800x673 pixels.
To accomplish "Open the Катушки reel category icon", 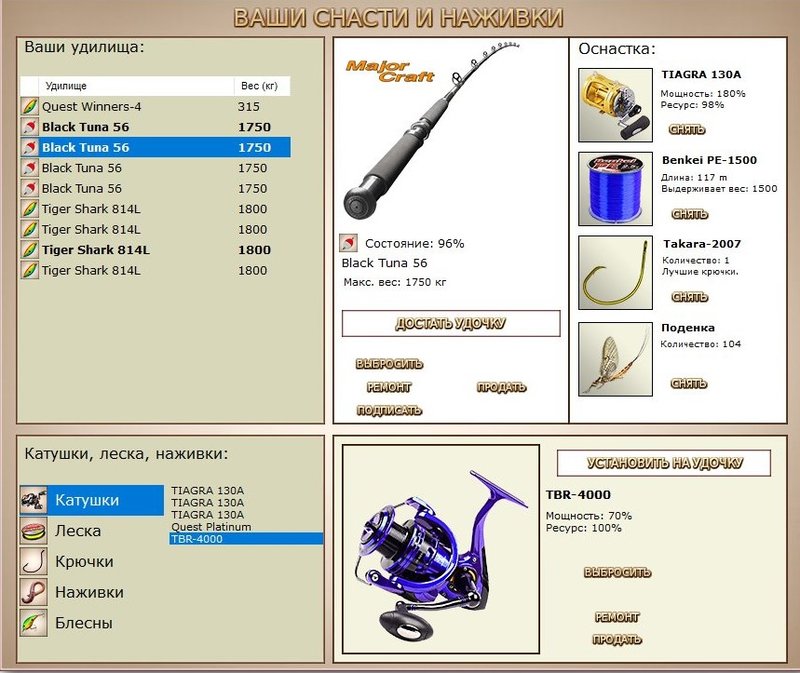I will point(34,500).
